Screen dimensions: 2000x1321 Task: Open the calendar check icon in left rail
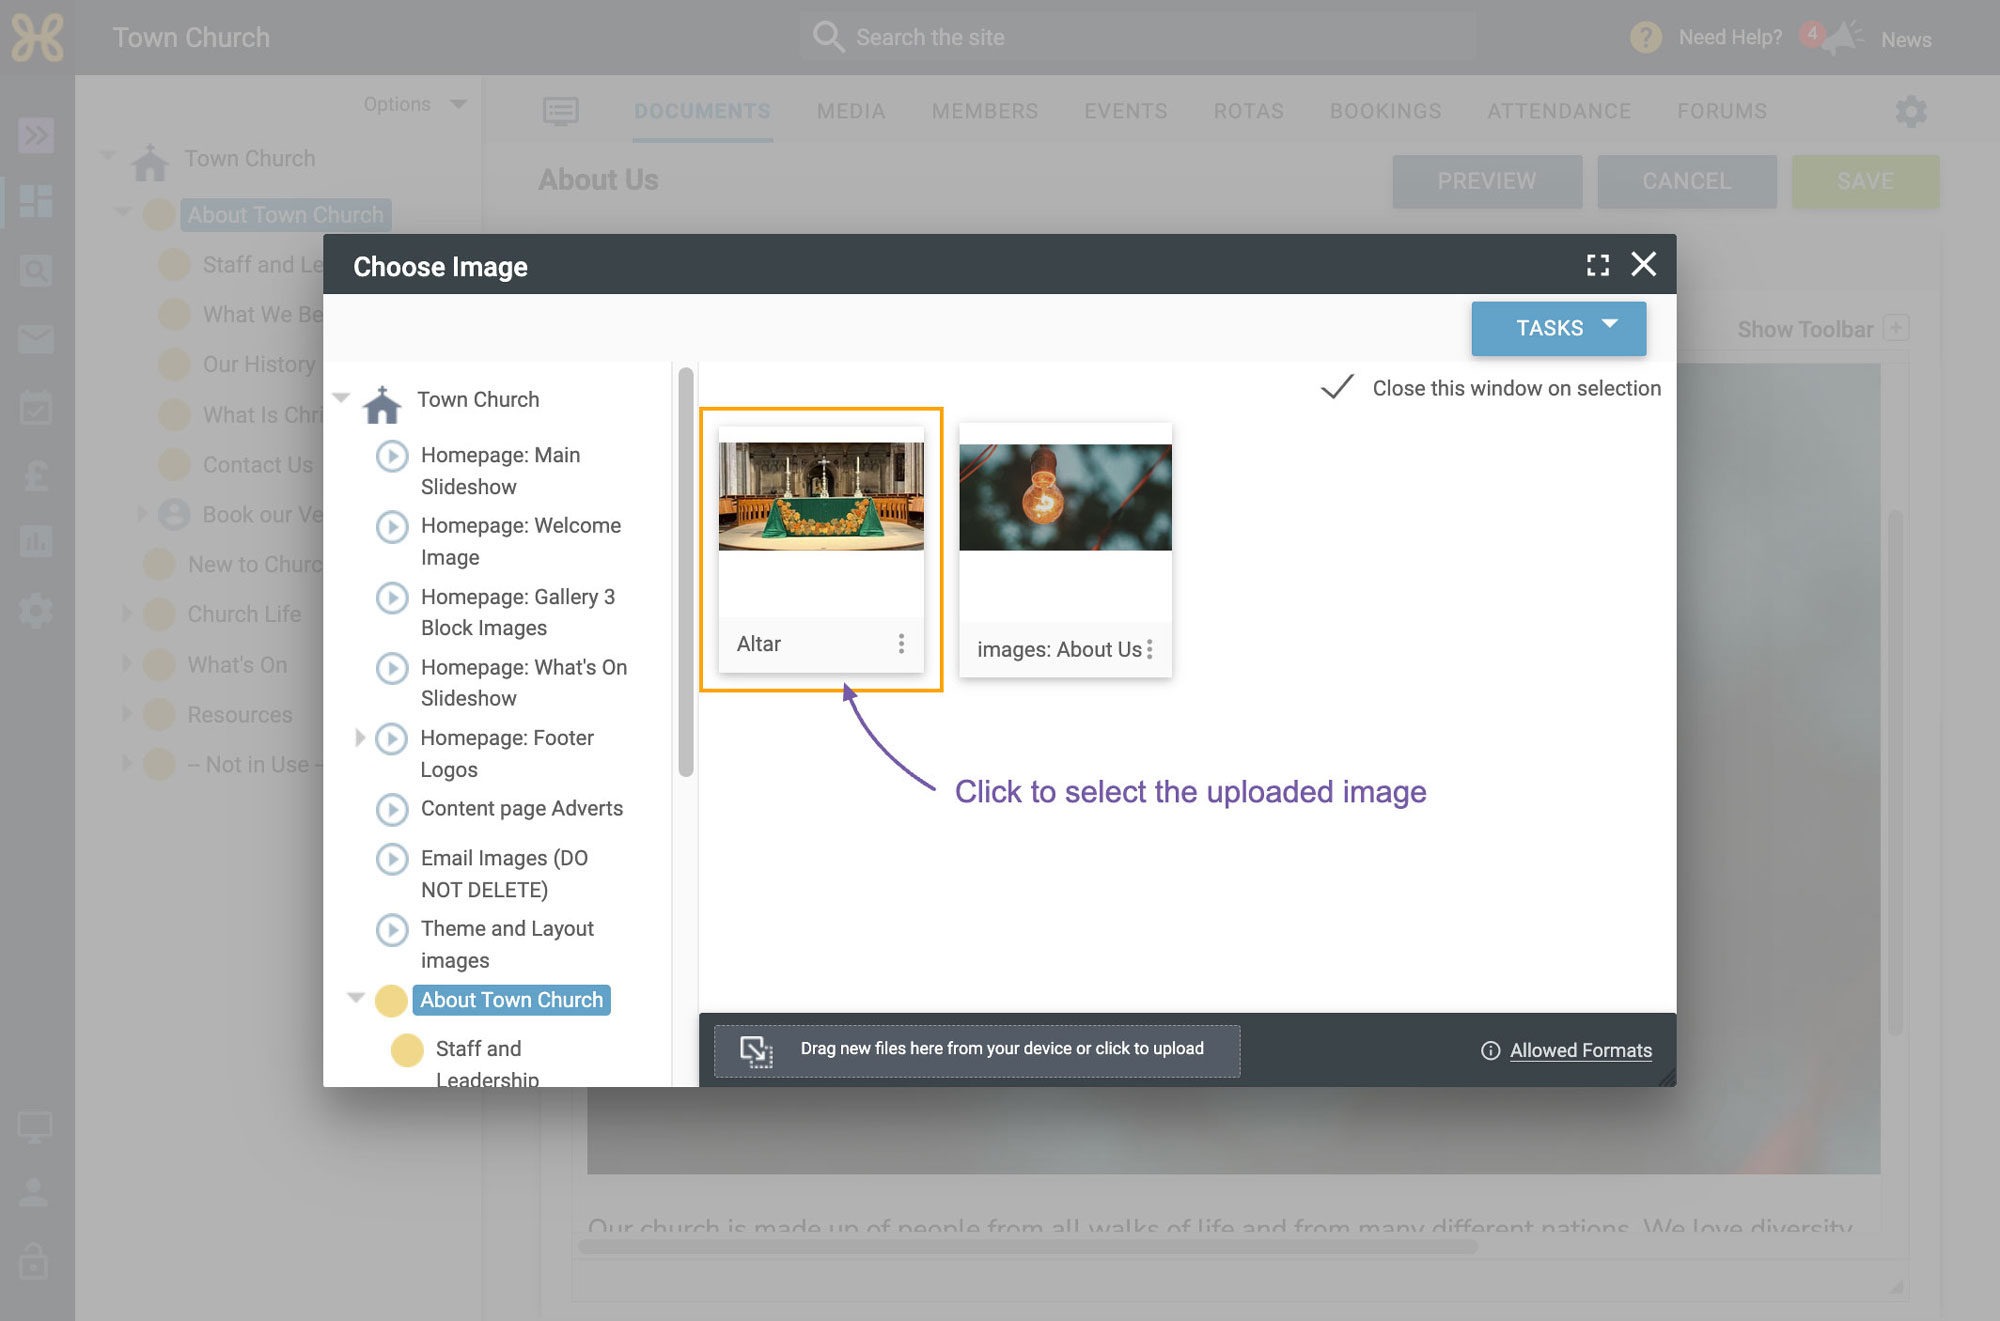click(x=36, y=407)
